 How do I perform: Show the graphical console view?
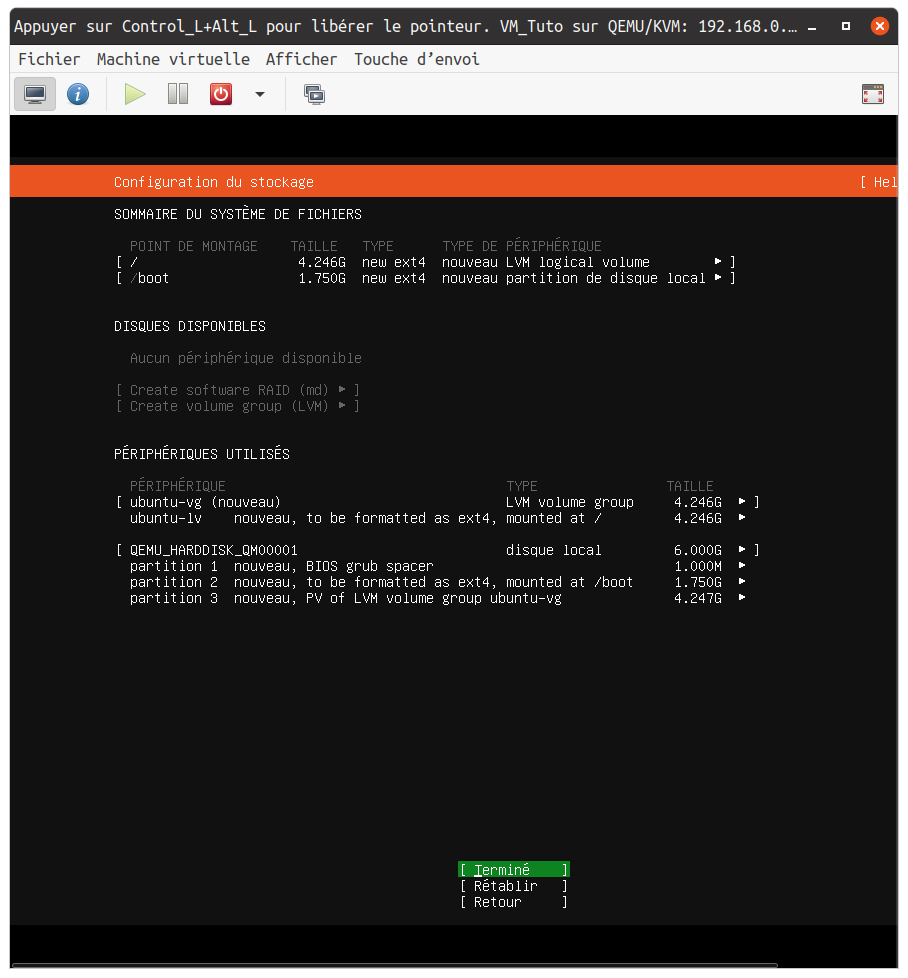35,94
